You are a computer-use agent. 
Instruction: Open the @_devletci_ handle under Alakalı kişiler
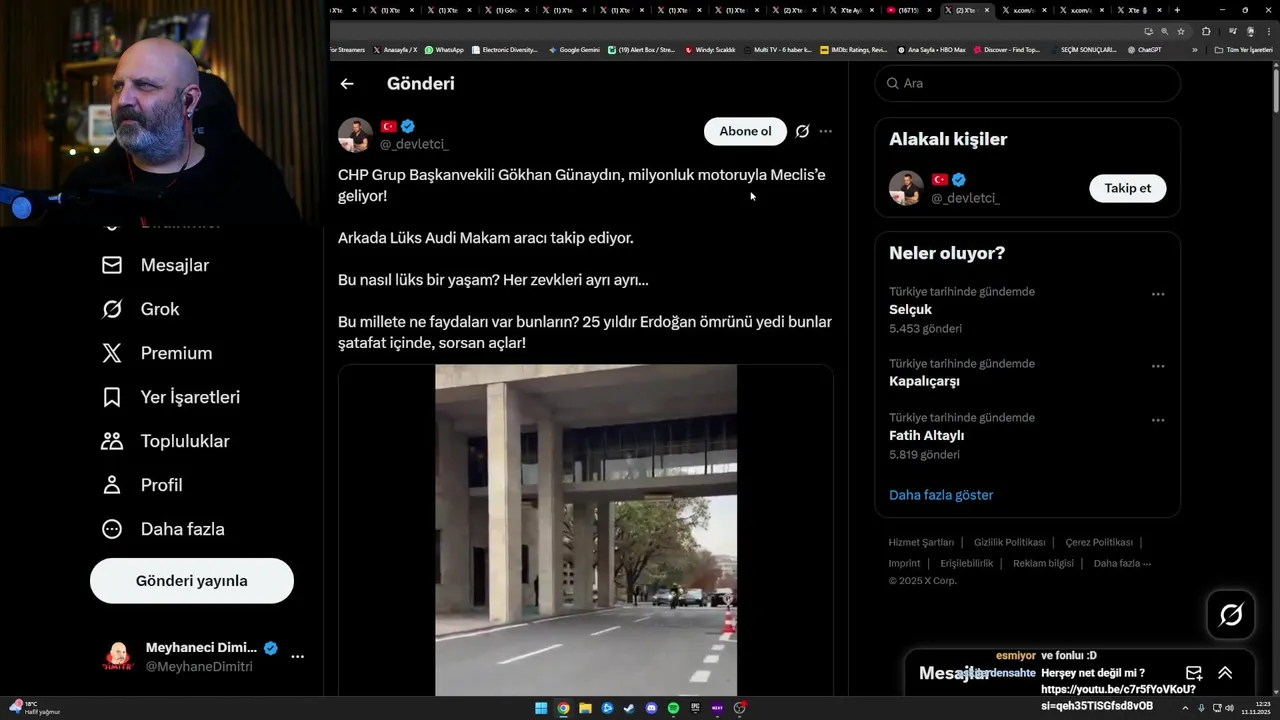[965, 198]
